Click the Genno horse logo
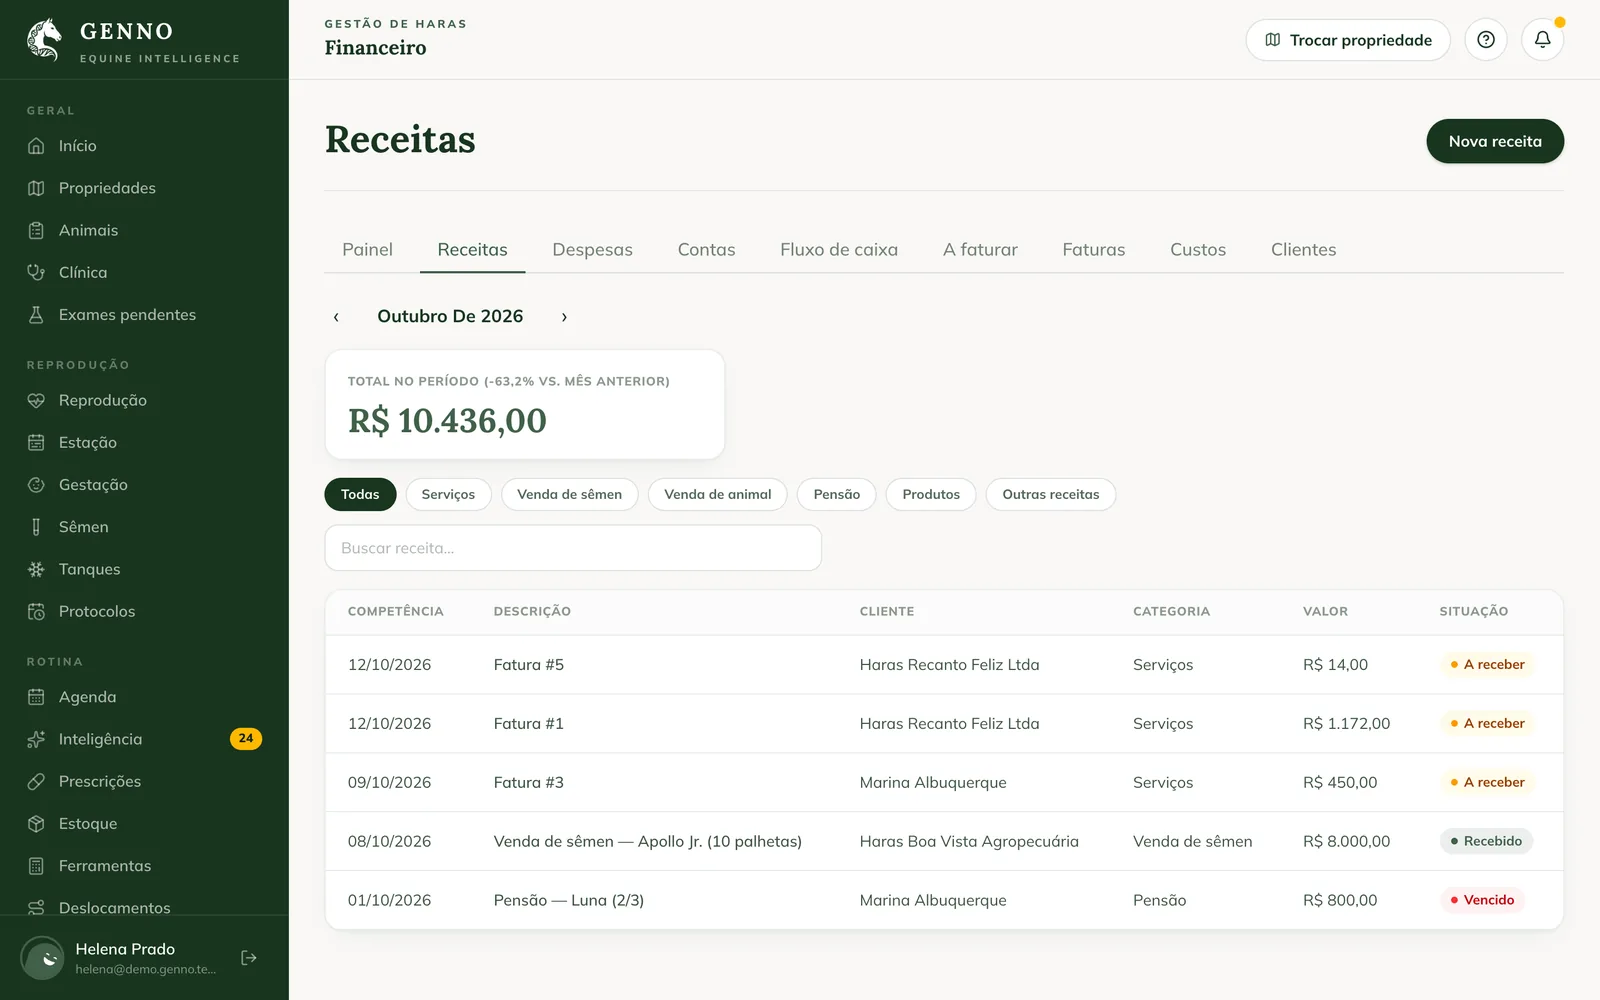The height and width of the screenshot is (1000, 1600). [44, 40]
